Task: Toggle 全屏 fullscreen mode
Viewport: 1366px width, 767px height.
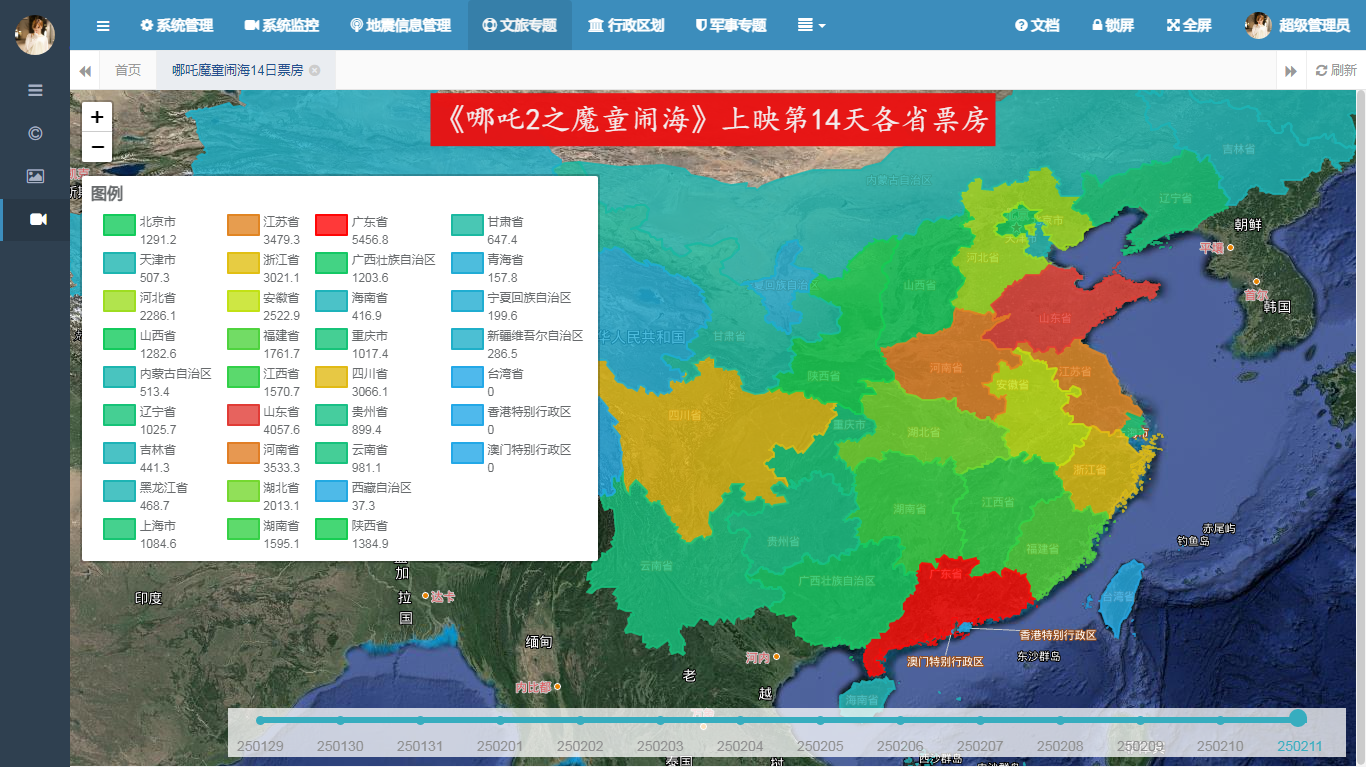Action: click(x=1189, y=25)
